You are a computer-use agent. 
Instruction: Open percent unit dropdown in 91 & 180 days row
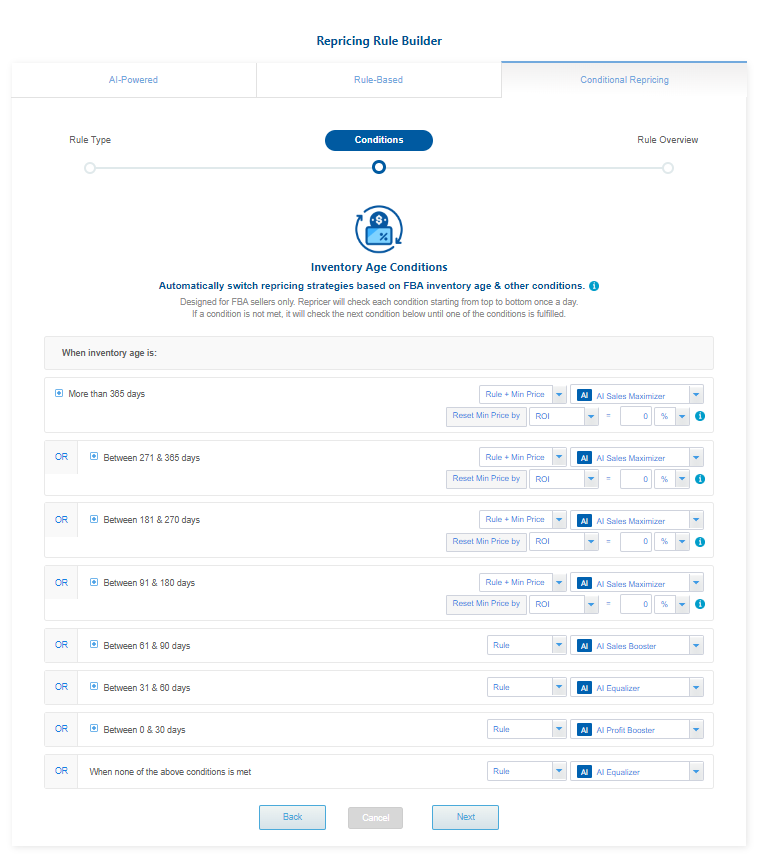(671, 604)
